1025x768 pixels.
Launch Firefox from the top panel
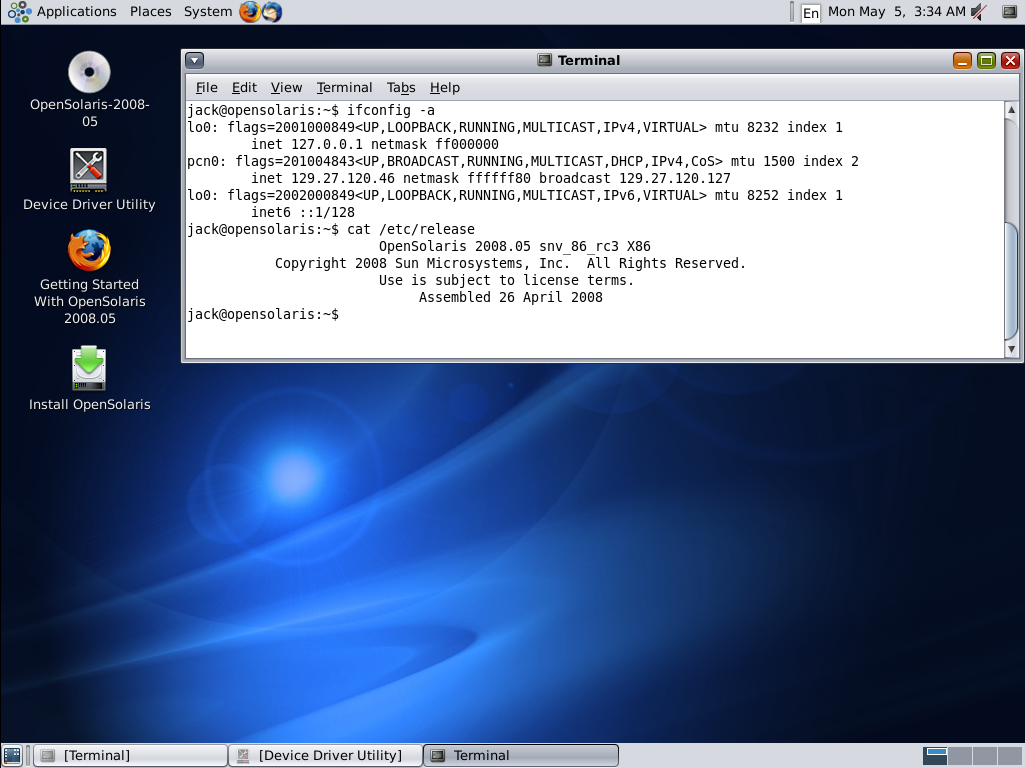click(x=249, y=12)
